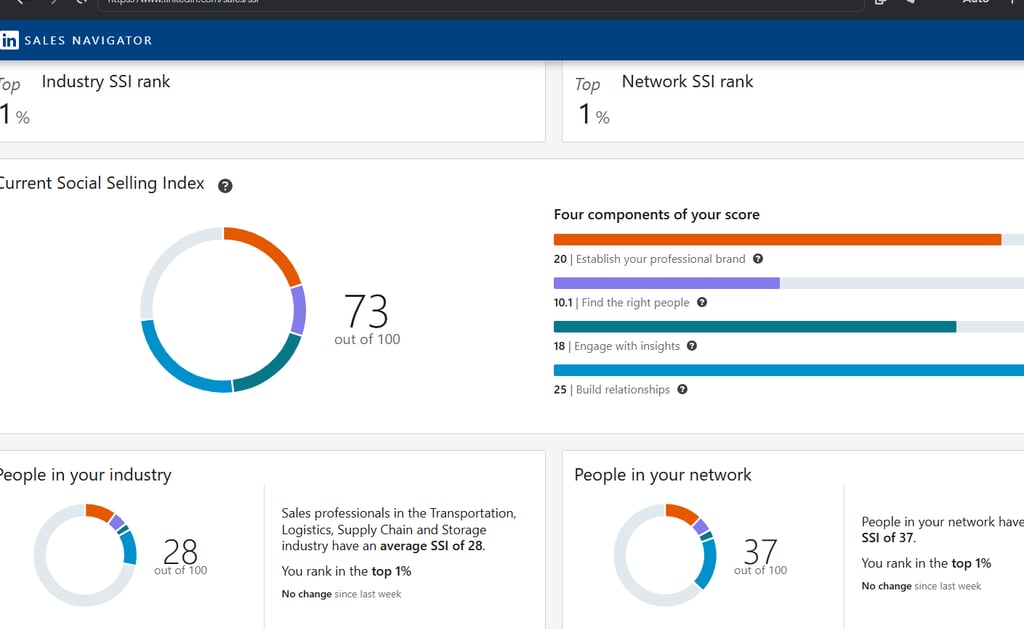Open help icon for Establish your professional brand
The width and height of the screenshot is (1024, 629).
pyautogui.click(x=758, y=259)
